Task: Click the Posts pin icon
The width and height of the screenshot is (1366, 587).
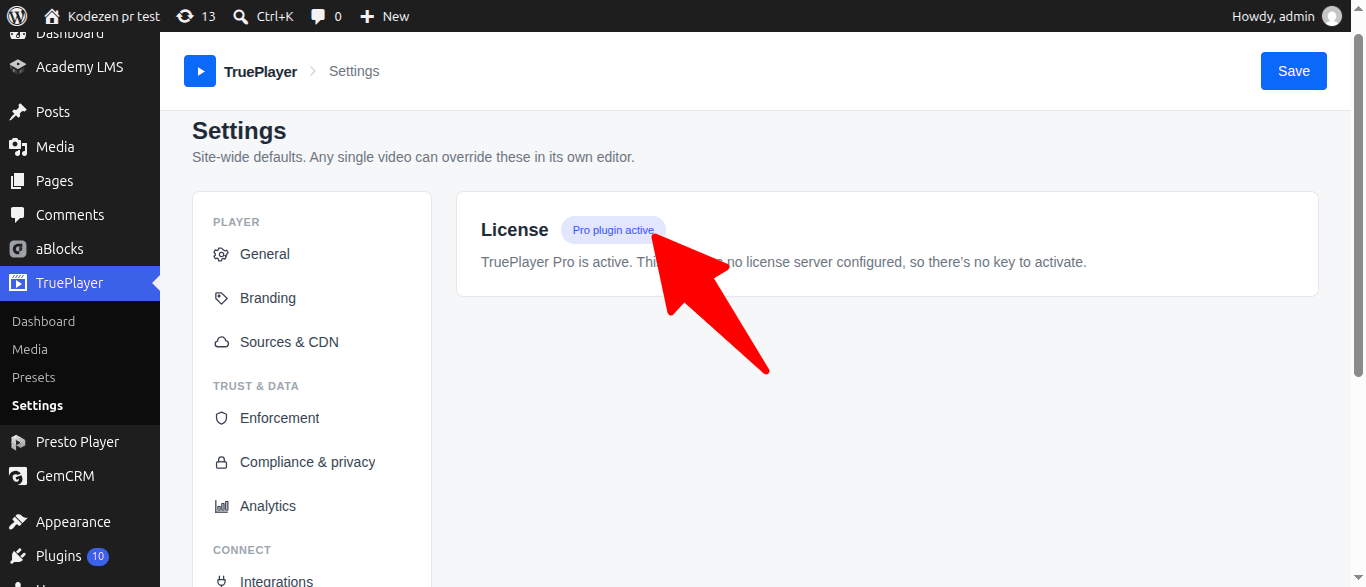Action: click(x=17, y=112)
